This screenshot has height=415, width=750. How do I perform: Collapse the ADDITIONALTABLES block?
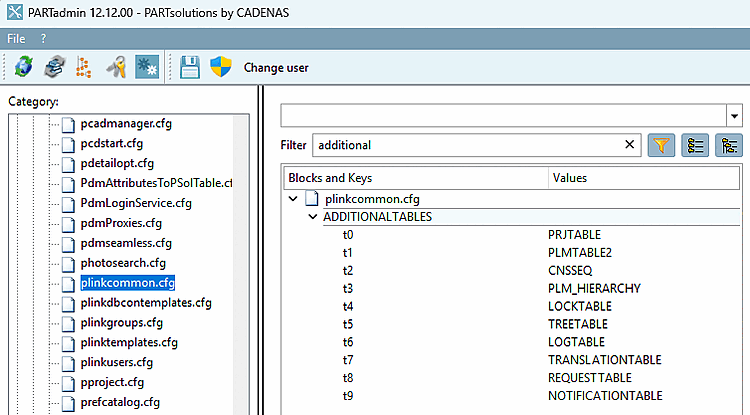pyautogui.click(x=313, y=217)
